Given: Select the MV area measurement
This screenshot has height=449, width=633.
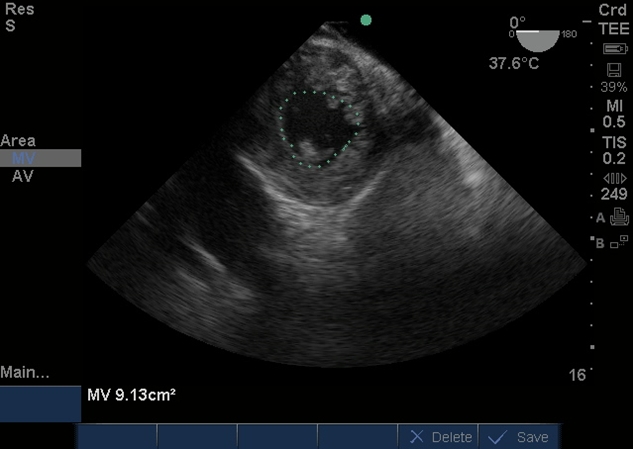Looking at the screenshot, I should tap(40, 158).
